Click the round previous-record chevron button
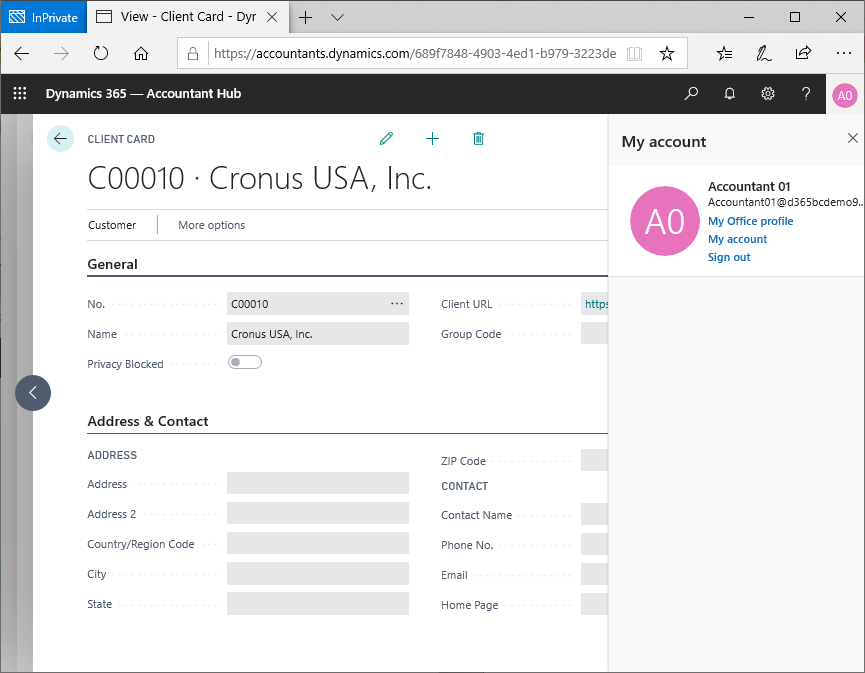This screenshot has height=673, width=865. [33, 393]
